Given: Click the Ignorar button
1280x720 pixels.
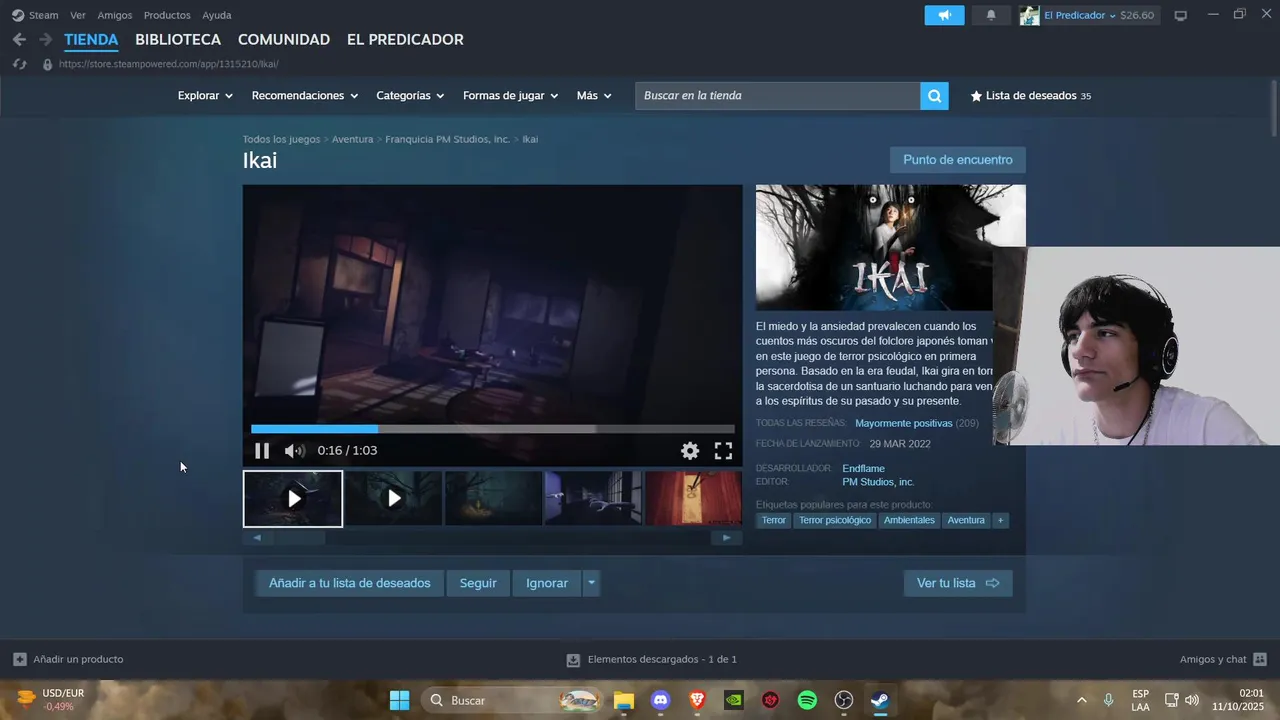Looking at the screenshot, I should tap(547, 583).
